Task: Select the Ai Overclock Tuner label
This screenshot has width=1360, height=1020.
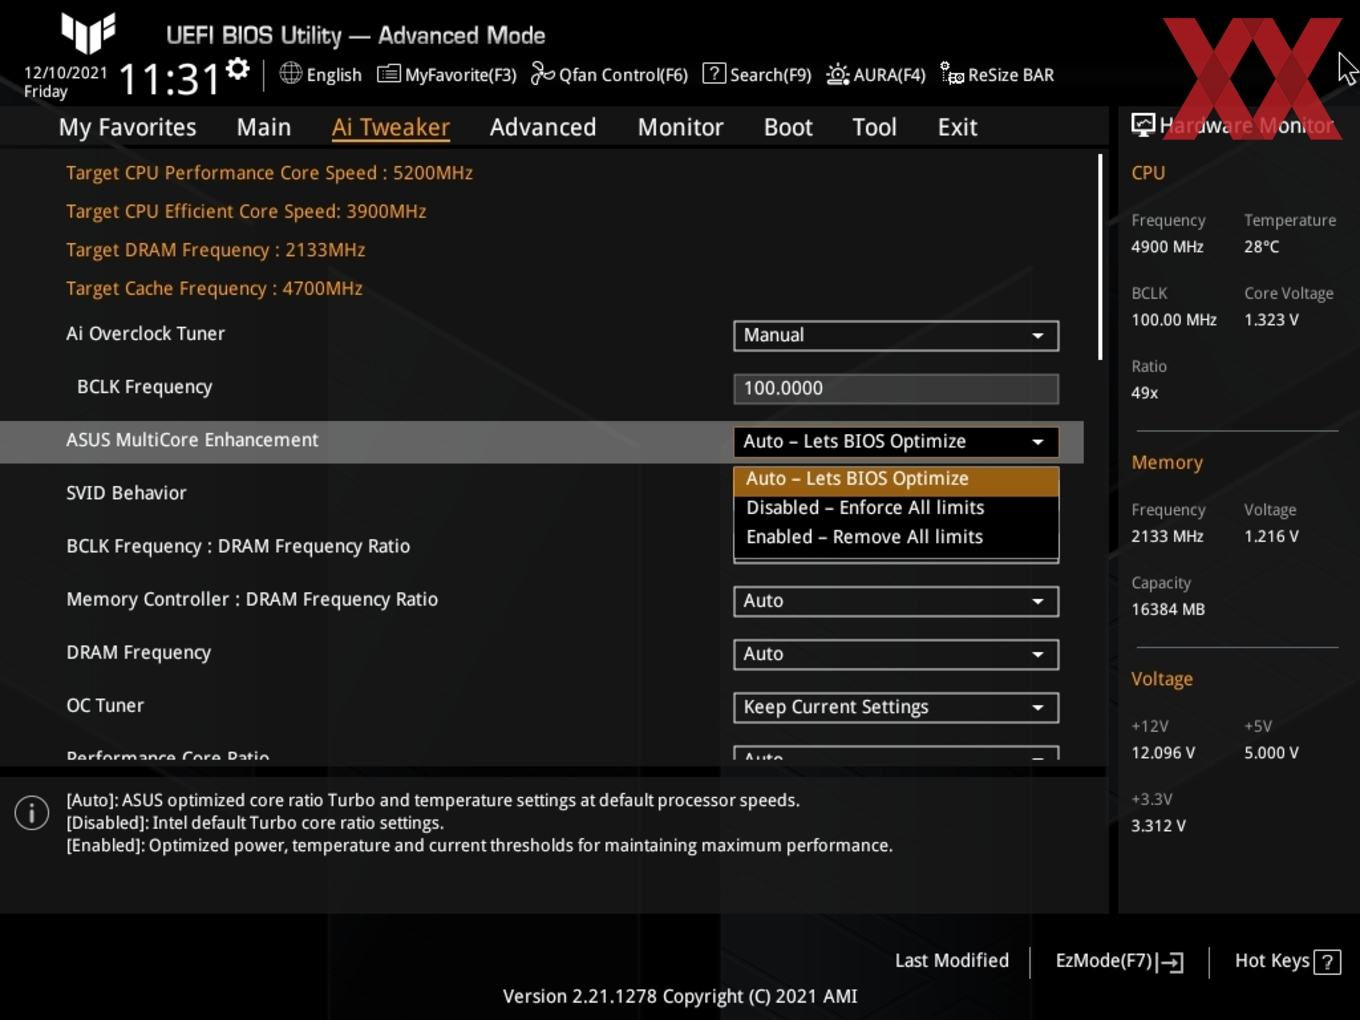Action: (145, 334)
